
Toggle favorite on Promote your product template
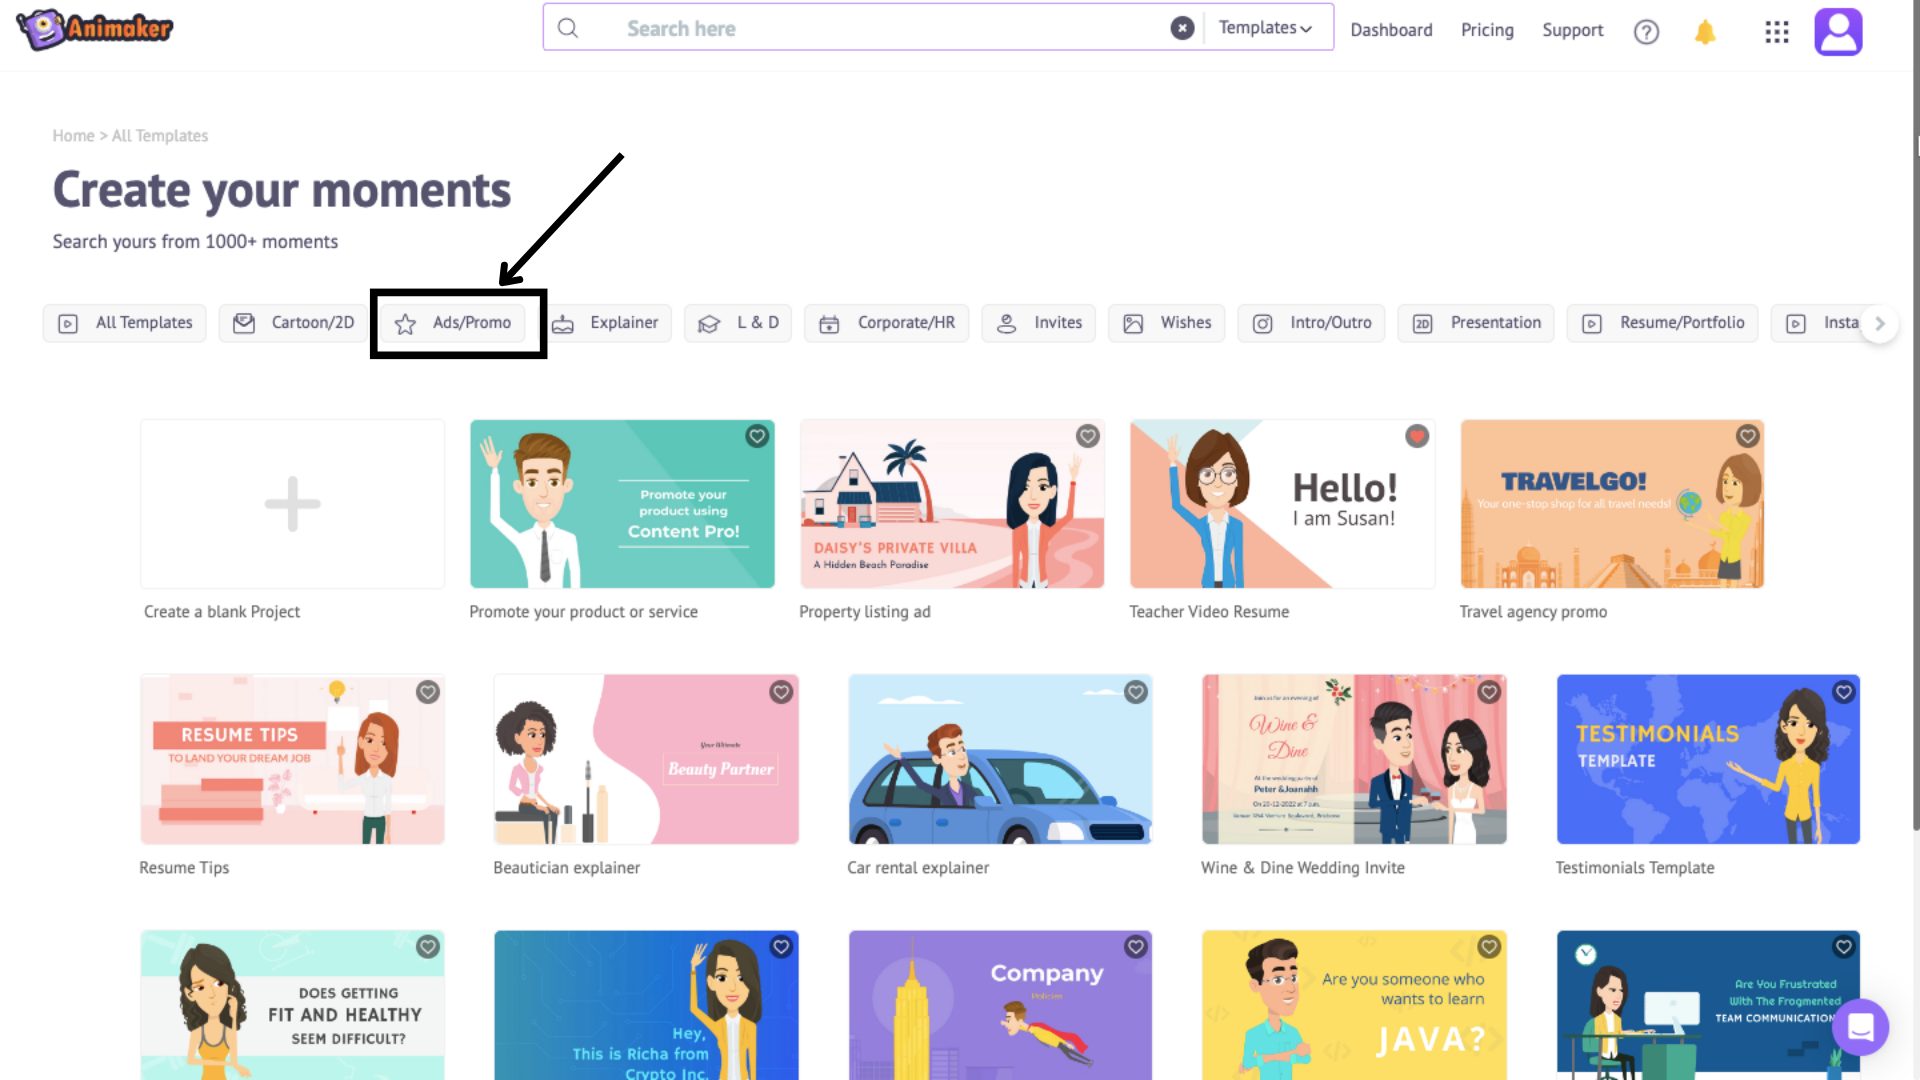click(757, 436)
